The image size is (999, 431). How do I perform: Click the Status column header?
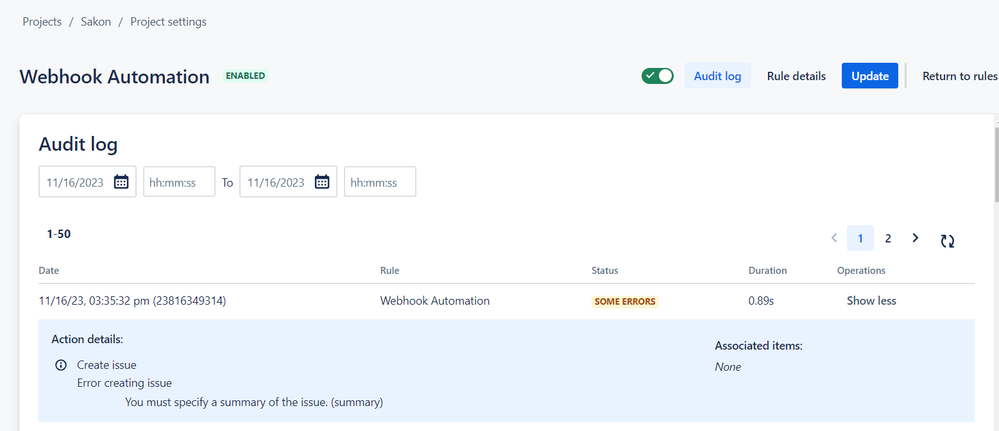605,270
